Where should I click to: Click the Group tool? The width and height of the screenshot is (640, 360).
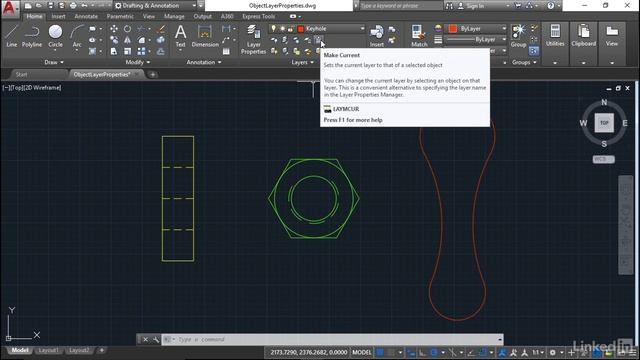[x=518, y=36]
